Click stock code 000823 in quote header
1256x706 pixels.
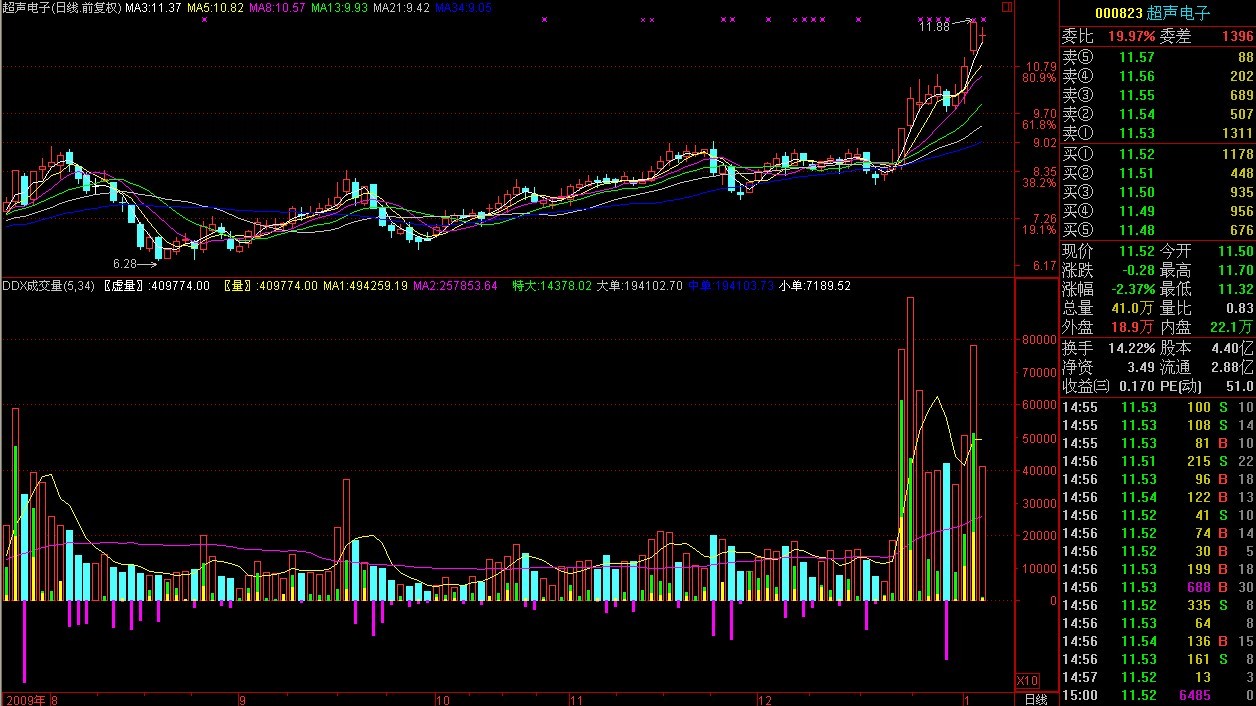pyautogui.click(x=1118, y=13)
